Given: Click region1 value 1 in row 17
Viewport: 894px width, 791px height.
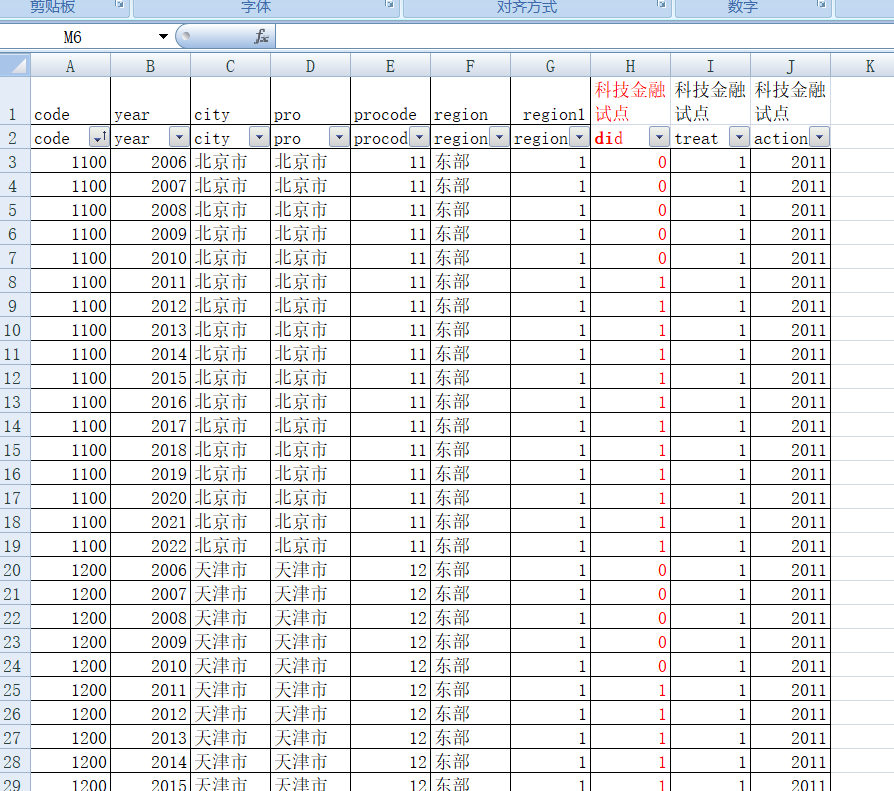Looking at the screenshot, I should coord(550,498).
